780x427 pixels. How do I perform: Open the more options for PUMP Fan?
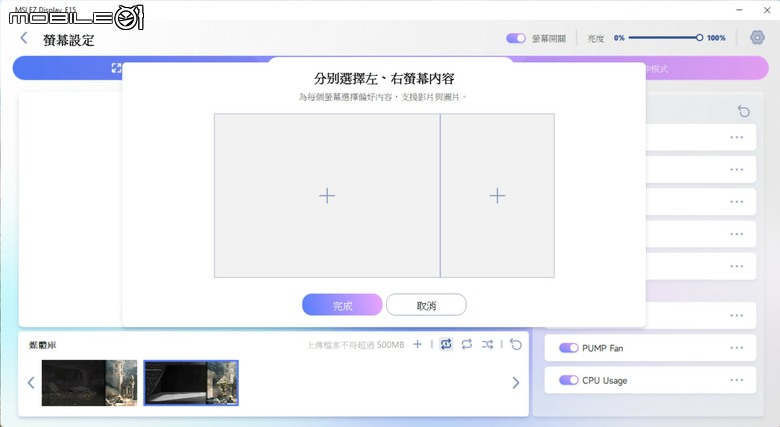737,348
